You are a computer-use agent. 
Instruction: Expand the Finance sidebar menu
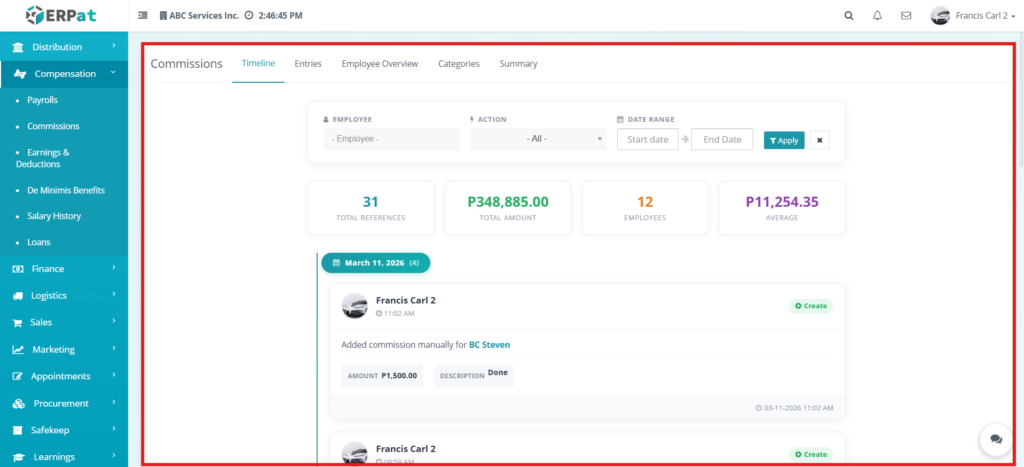tap(63, 269)
